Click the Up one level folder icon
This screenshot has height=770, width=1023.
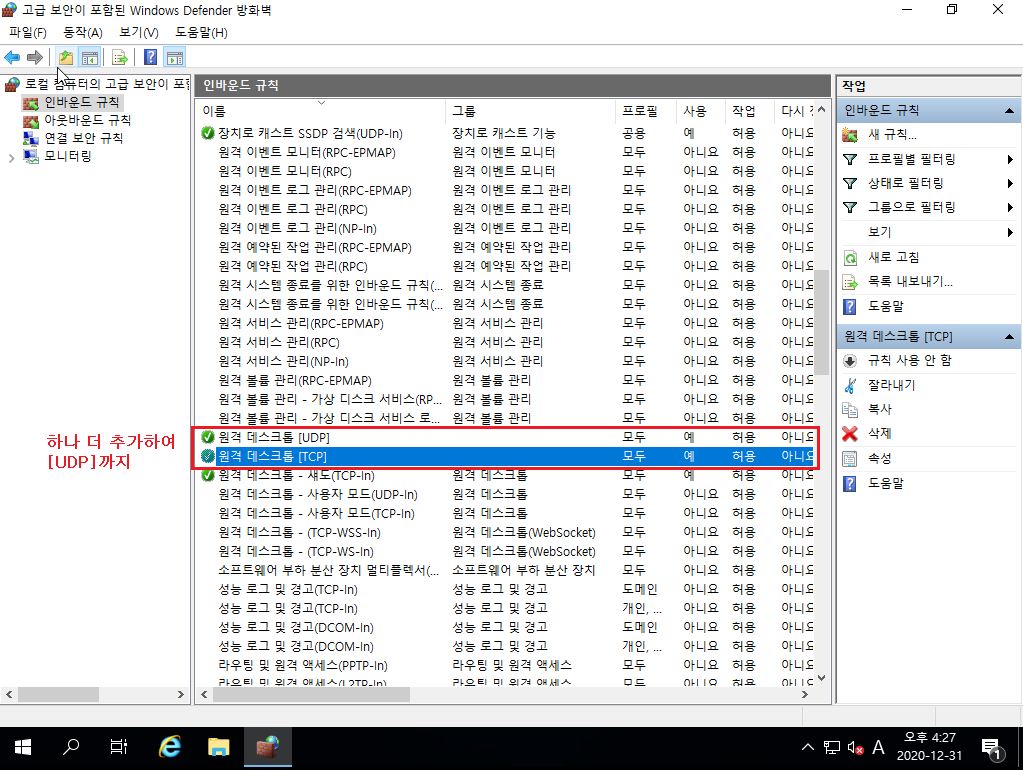pyautogui.click(x=66, y=57)
